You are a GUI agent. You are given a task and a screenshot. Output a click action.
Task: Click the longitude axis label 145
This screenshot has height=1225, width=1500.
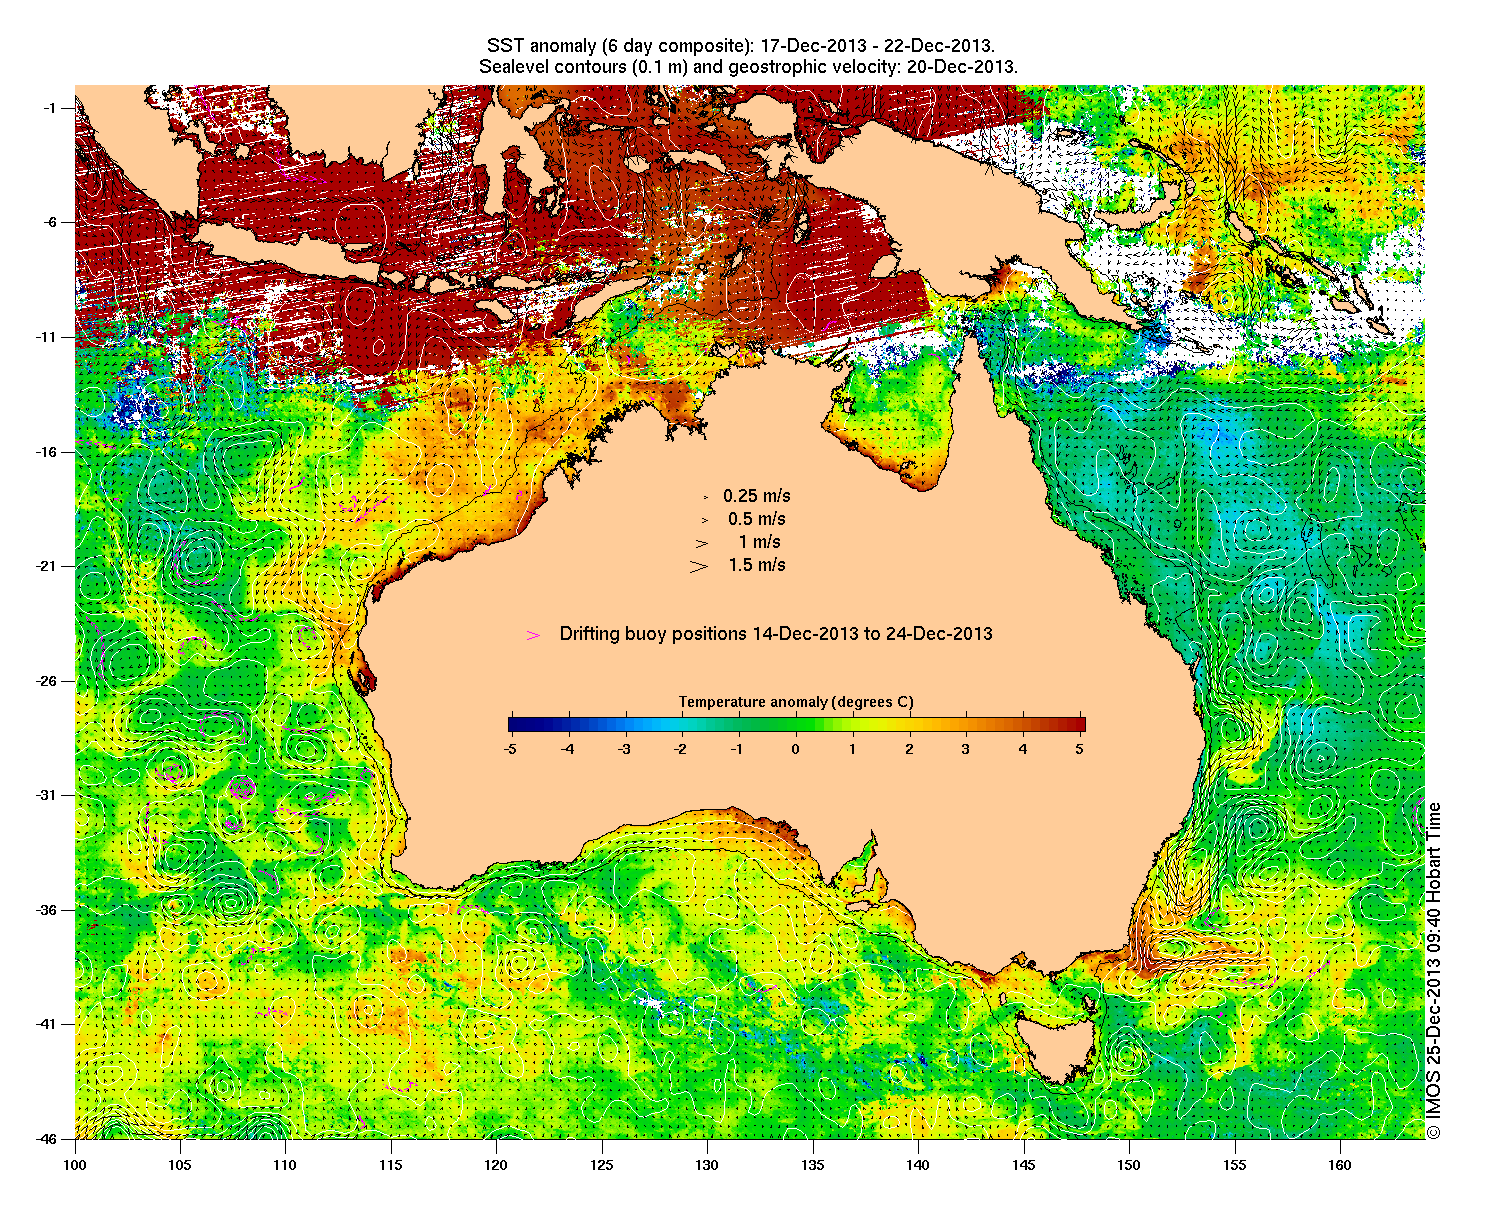click(1023, 1165)
